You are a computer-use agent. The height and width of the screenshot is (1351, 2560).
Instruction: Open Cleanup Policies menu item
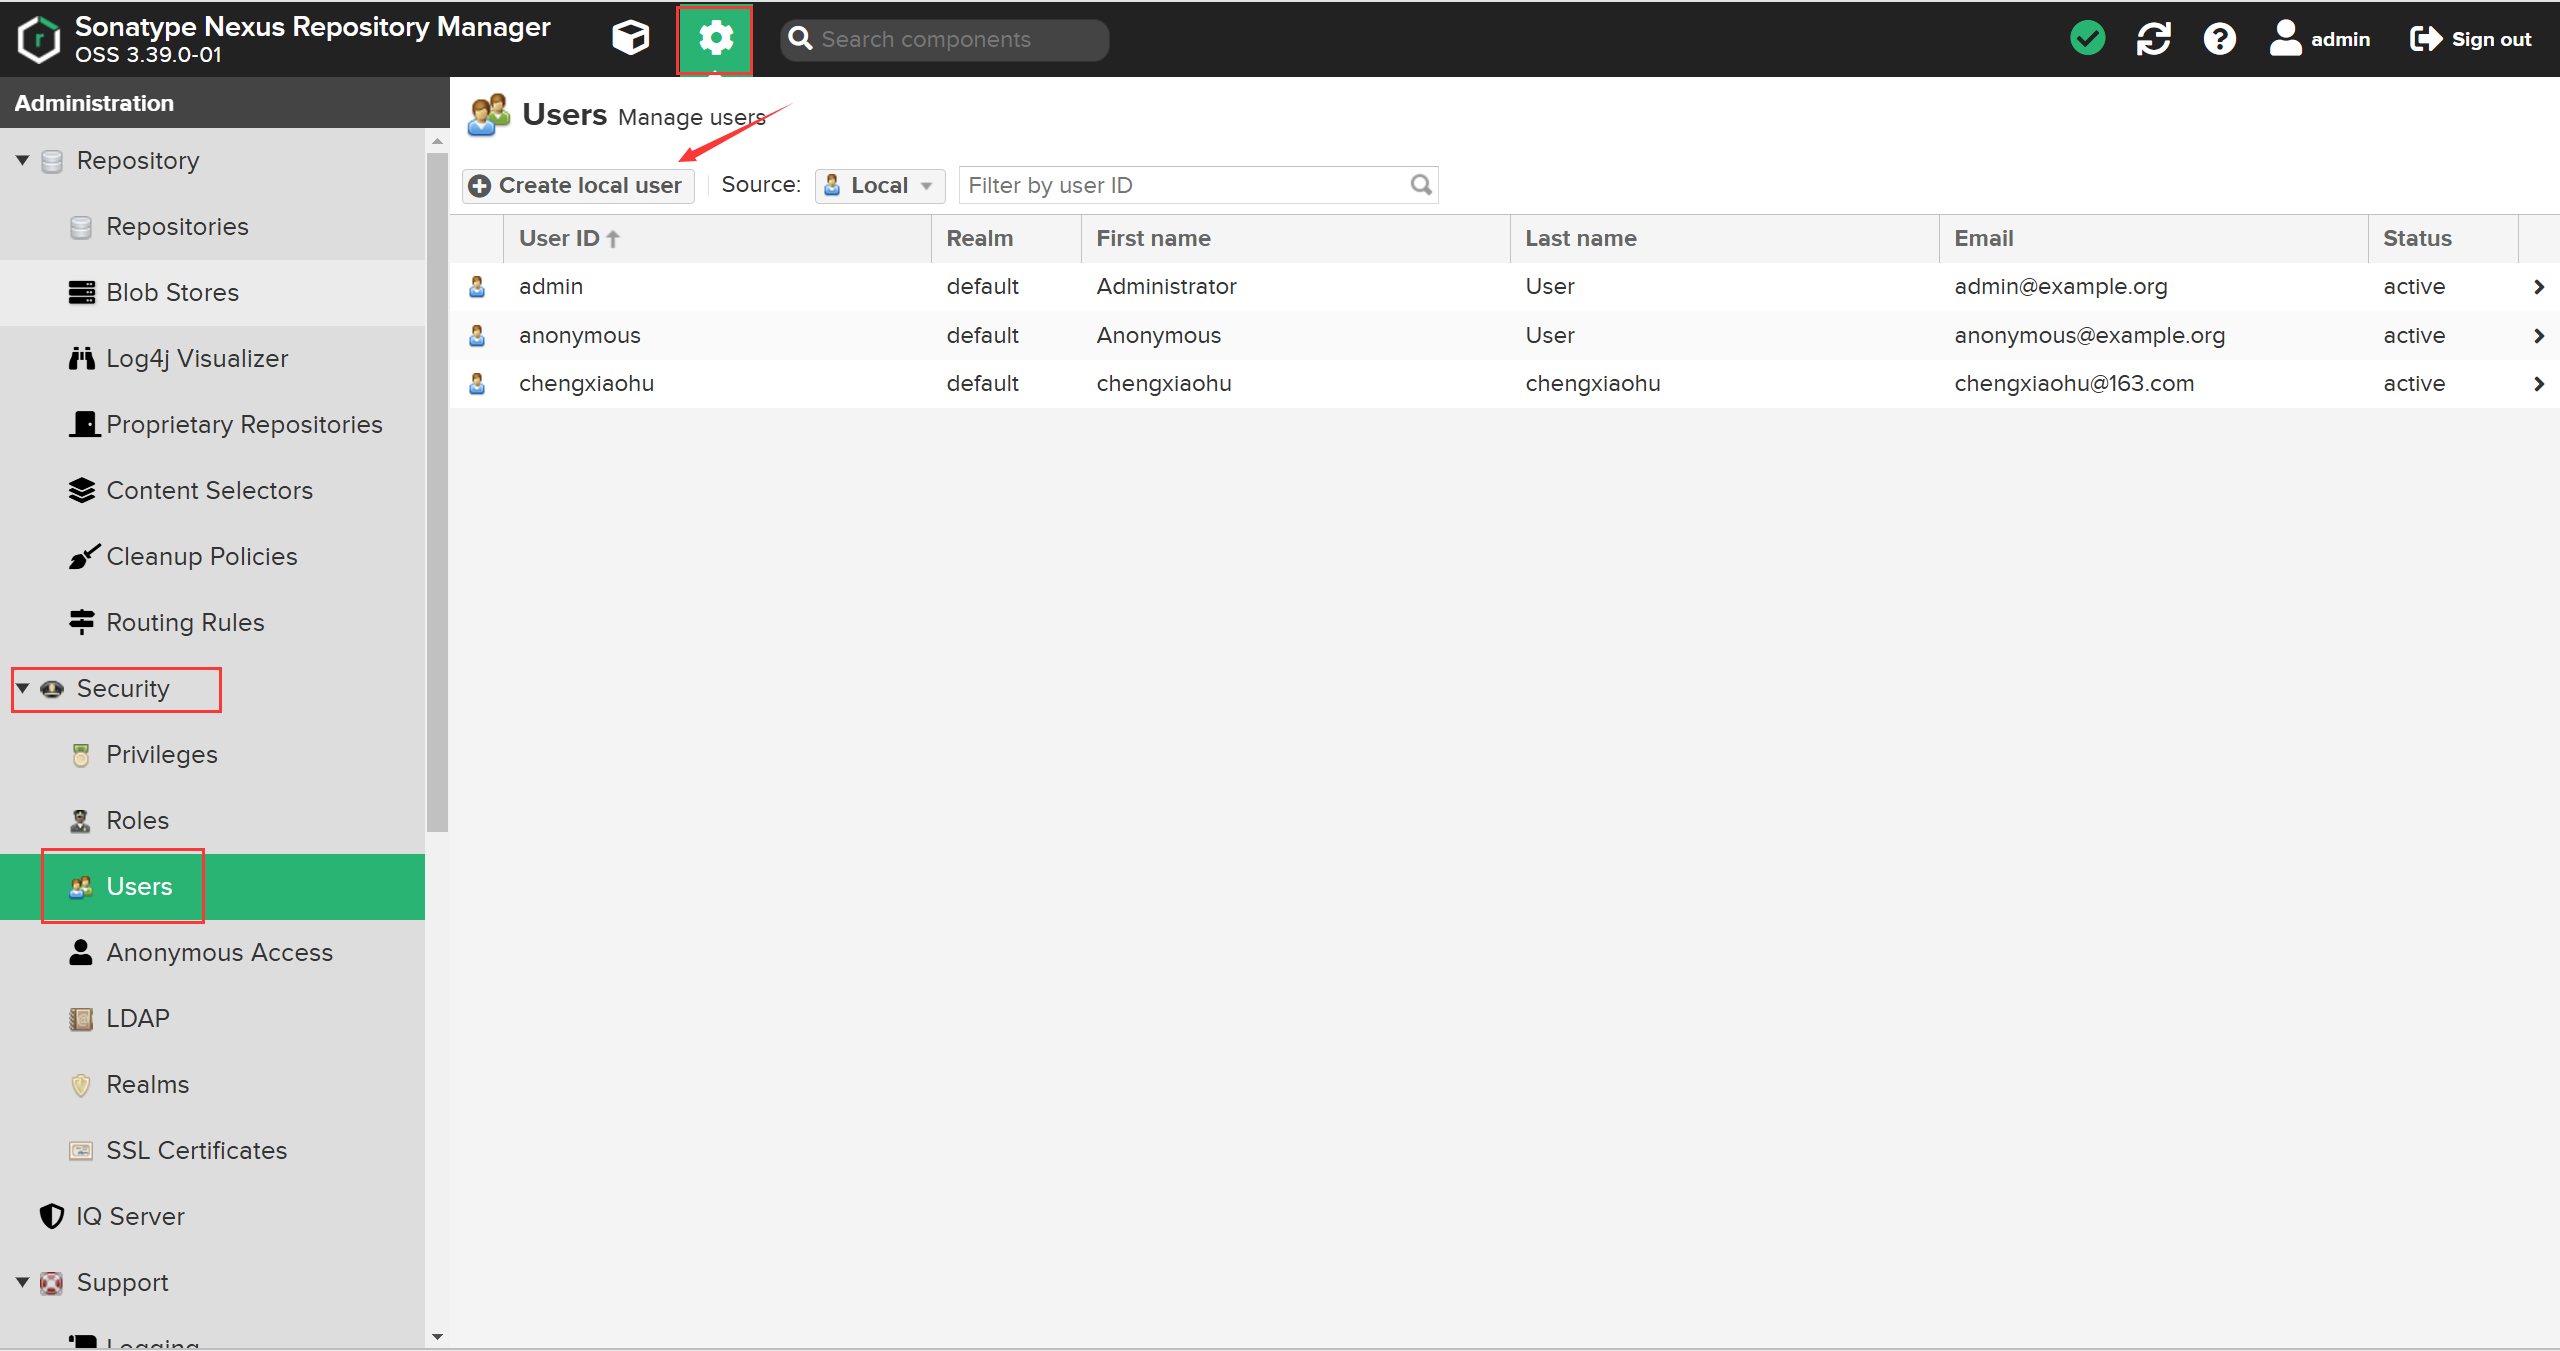pos(201,556)
